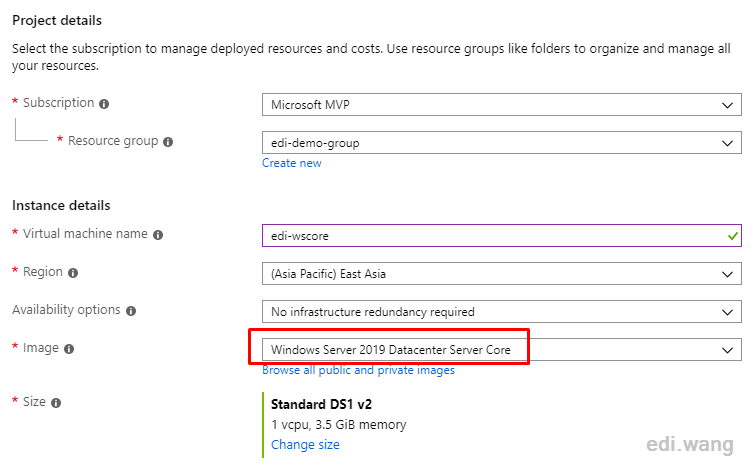The height and width of the screenshot is (471, 750).
Task: Click the Resource group info icon
Action: (168, 142)
